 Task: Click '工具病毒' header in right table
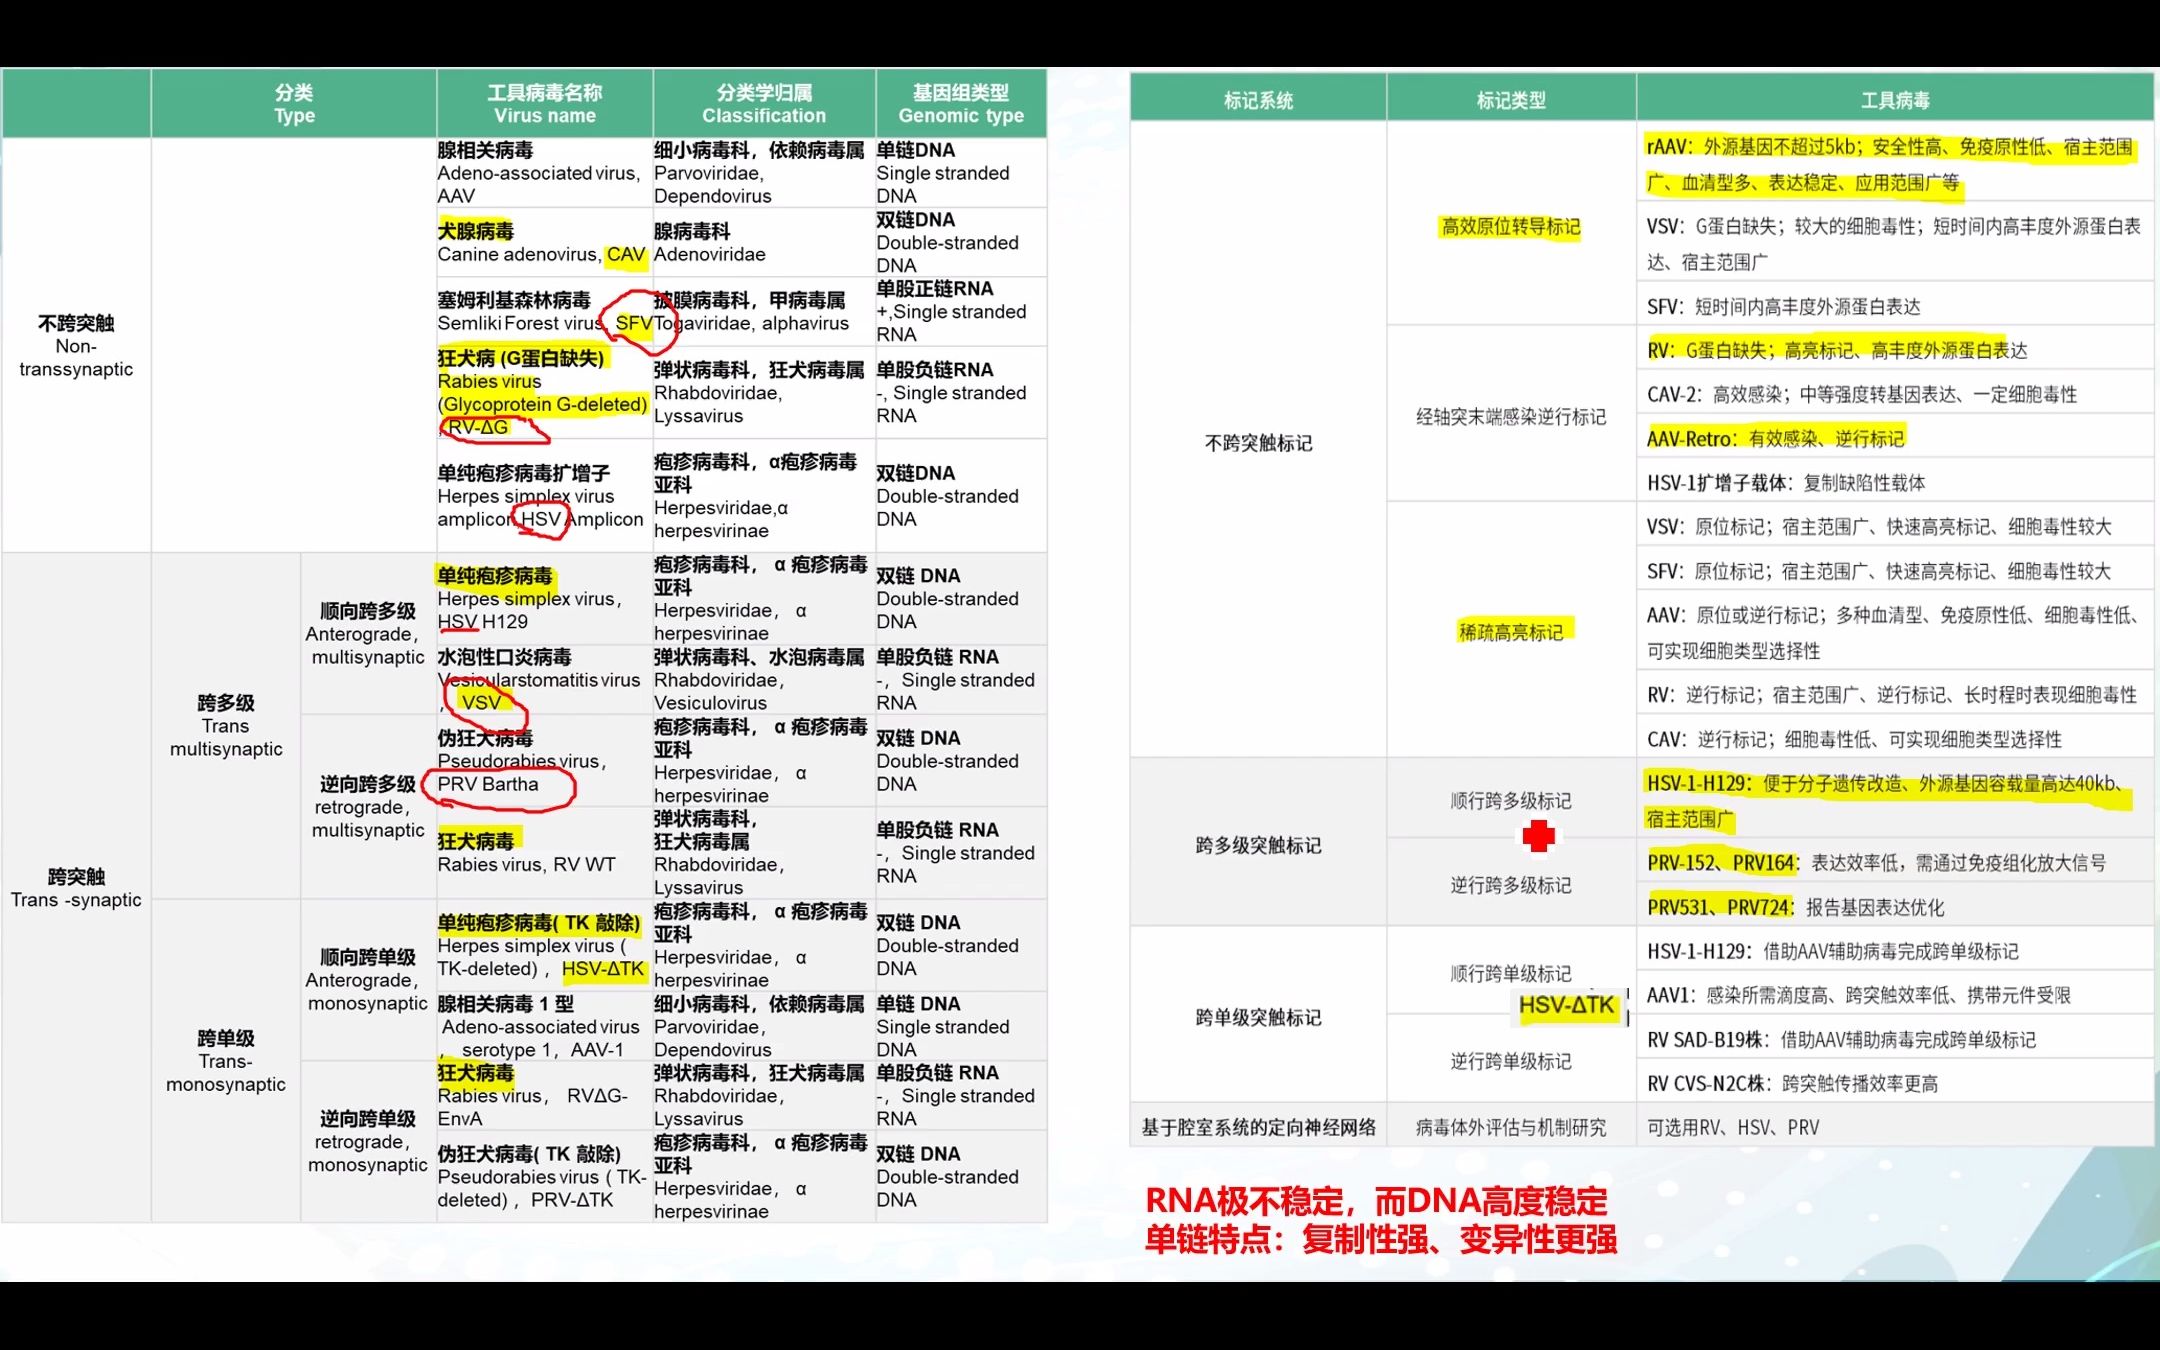[x=1895, y=100]
